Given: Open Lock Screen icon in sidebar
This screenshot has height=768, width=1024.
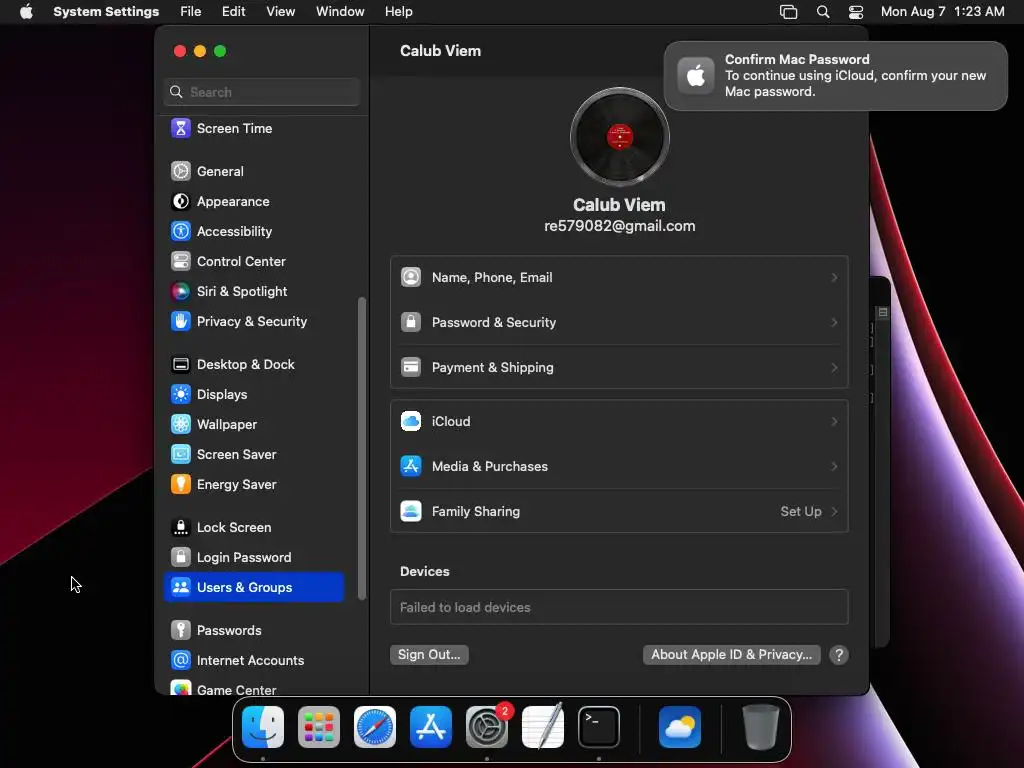Looking at the screenshot, I should (180, 527).
